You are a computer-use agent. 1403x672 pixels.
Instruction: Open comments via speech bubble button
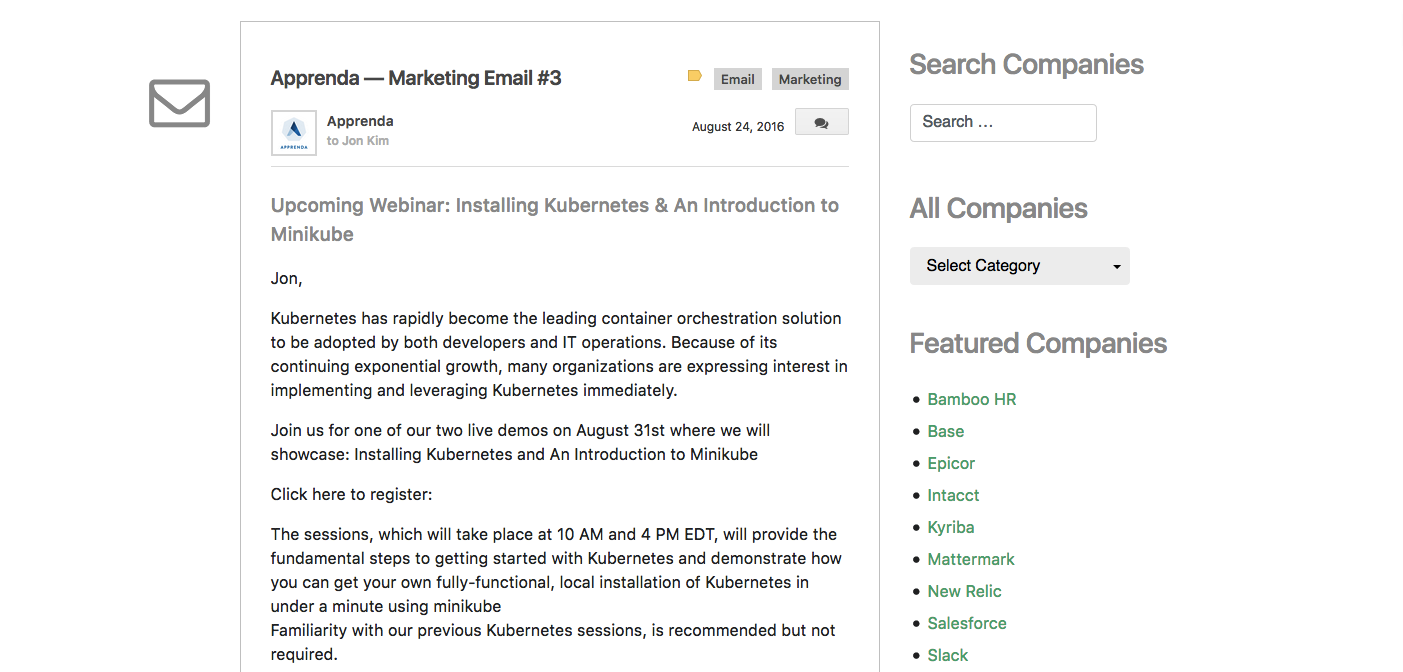[x=821, y=122]
